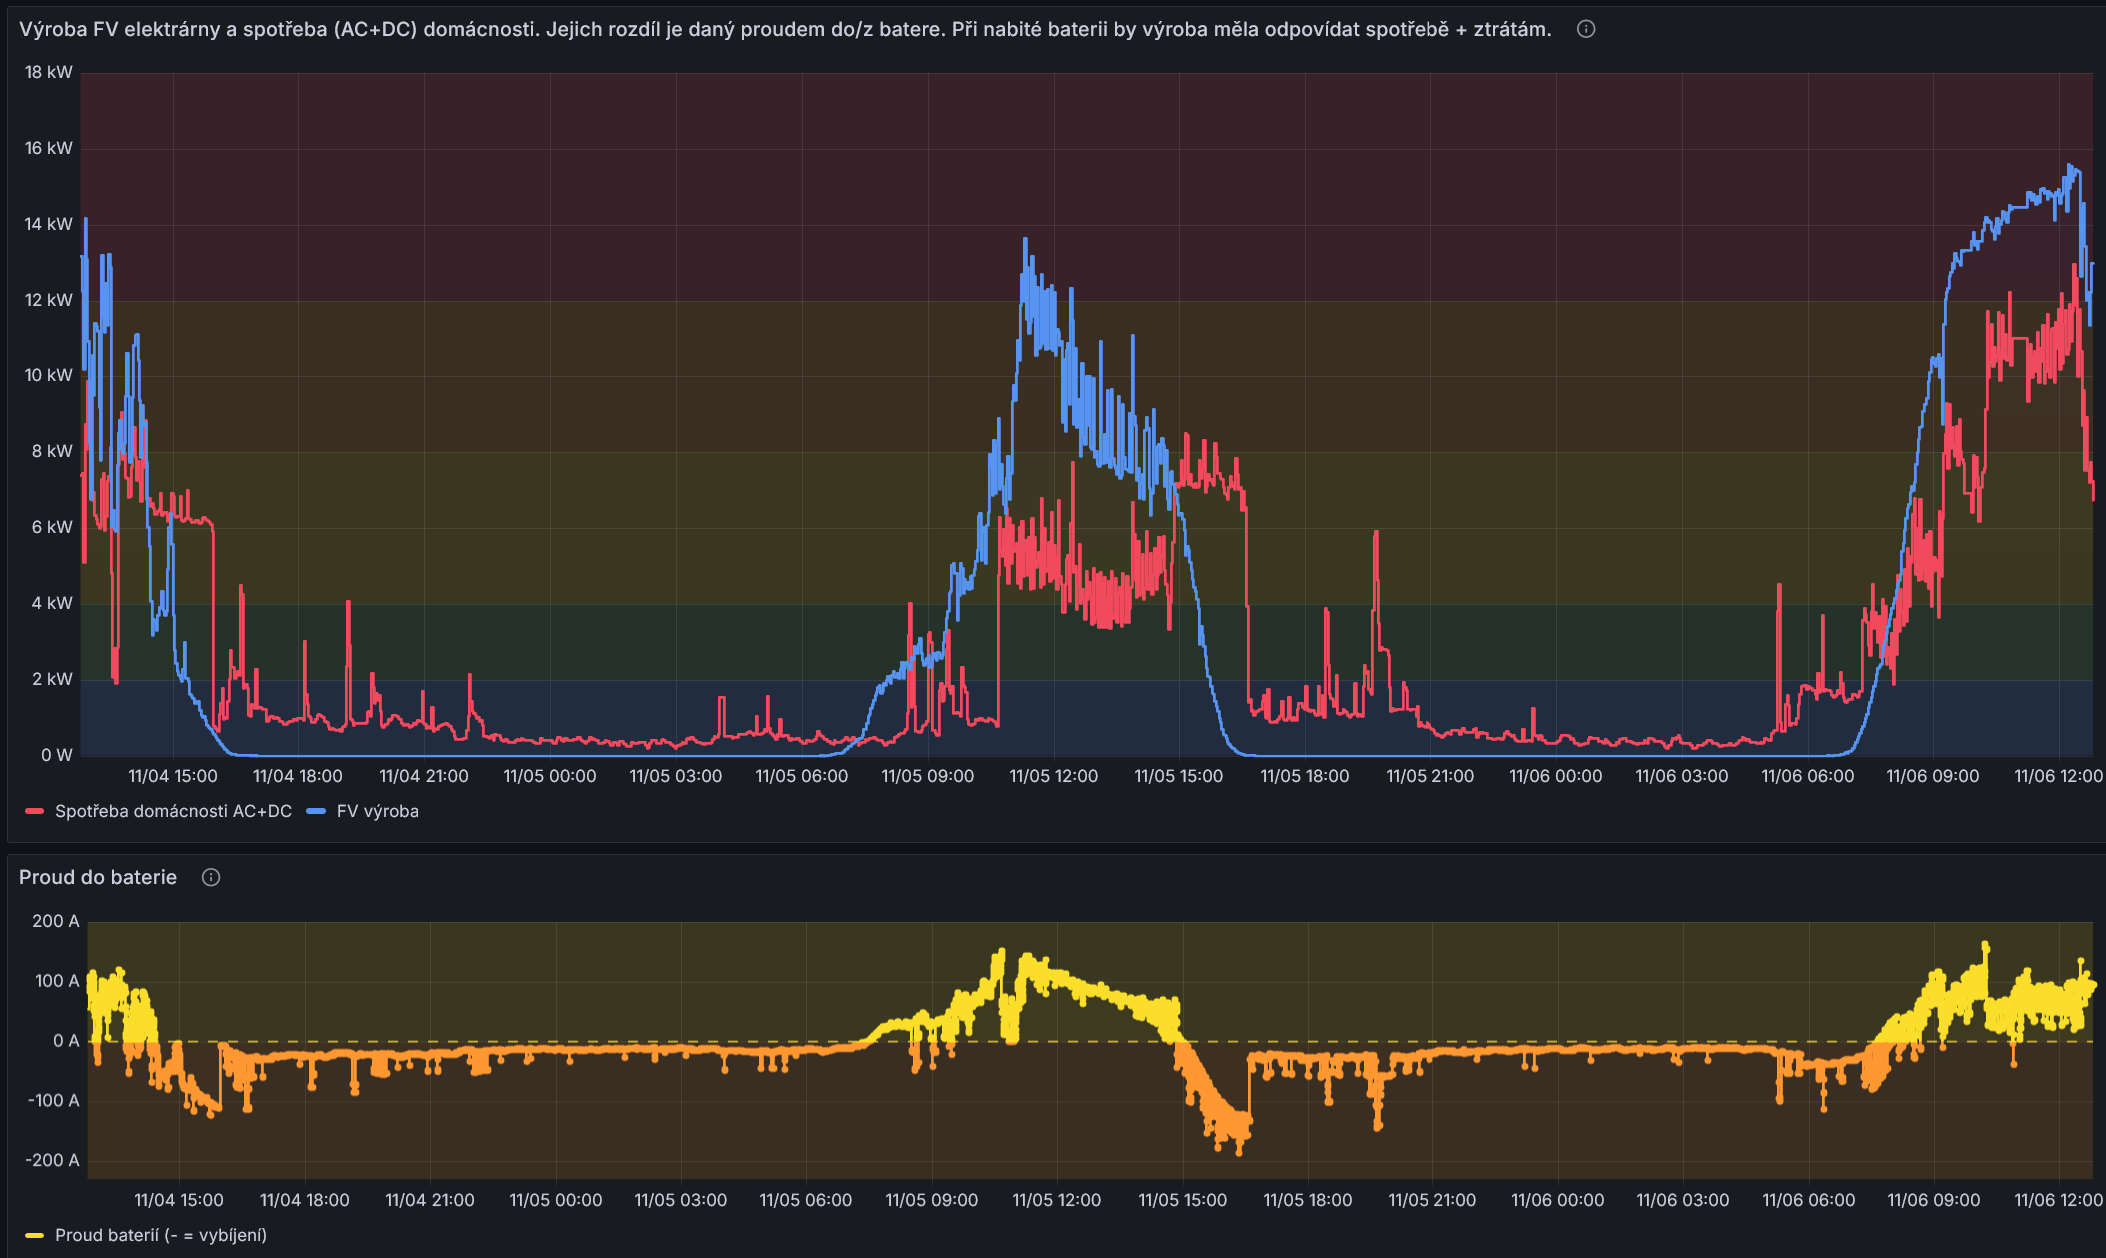Click 11/06 00:00 label on top chart axis
The width and height of the screenshot is (2106, 1258).
1555,776
